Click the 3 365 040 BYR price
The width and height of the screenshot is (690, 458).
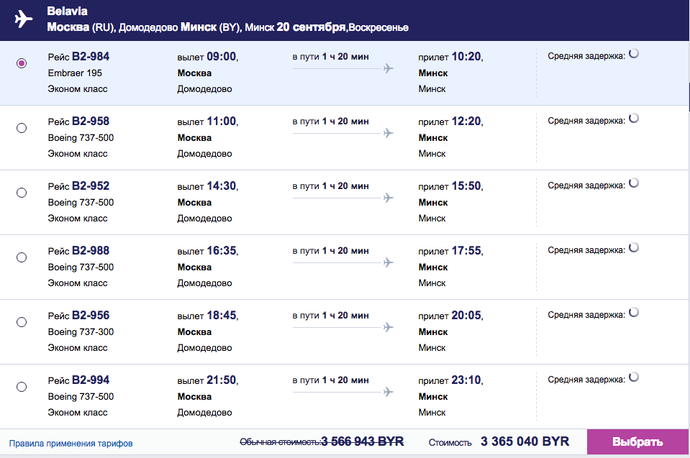[x=525, y=441]
